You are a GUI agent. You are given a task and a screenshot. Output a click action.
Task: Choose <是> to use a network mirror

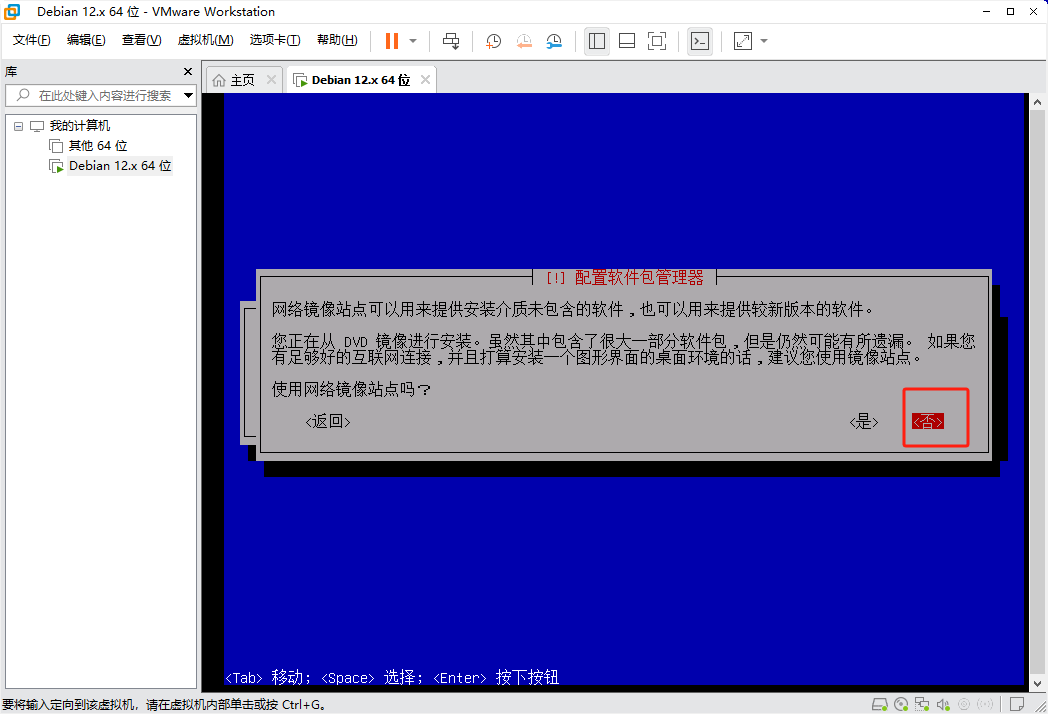[x=864, y=422]
